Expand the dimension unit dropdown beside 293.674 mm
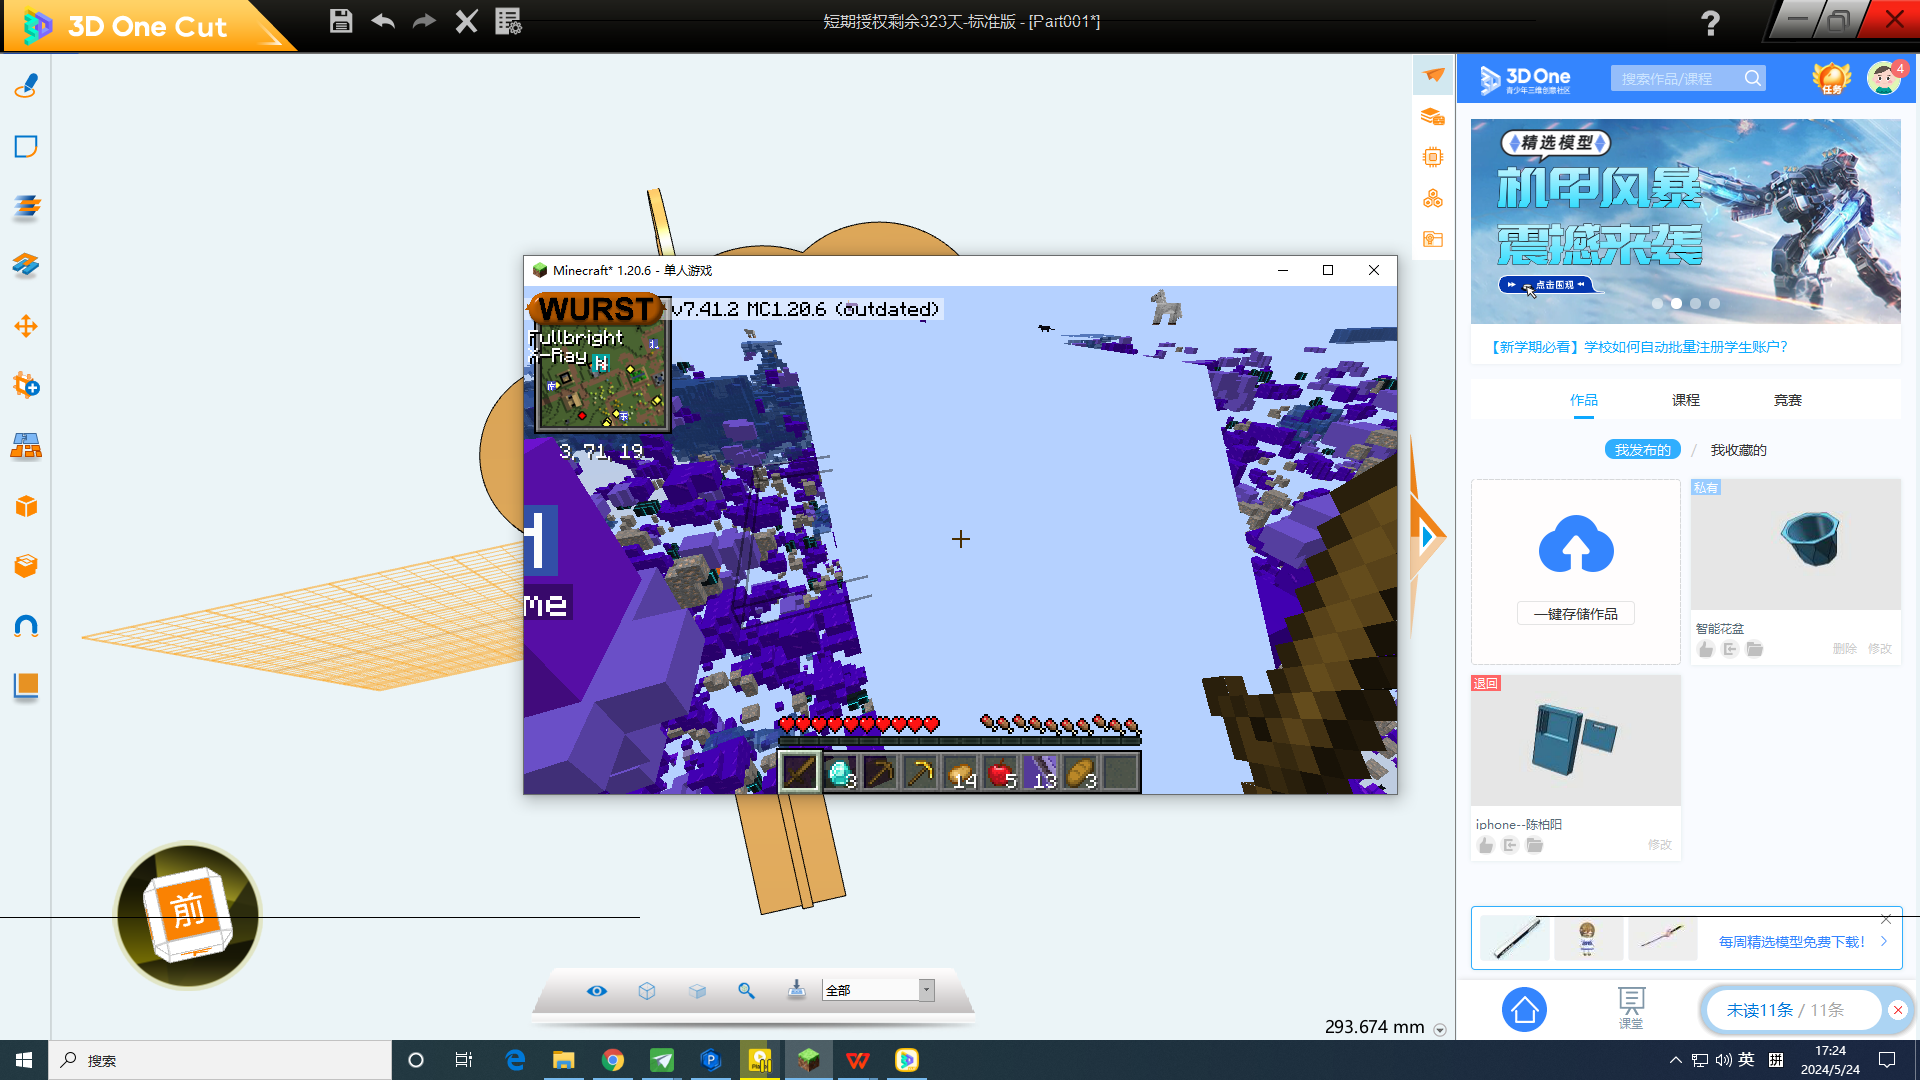 coord(1440,1030)
